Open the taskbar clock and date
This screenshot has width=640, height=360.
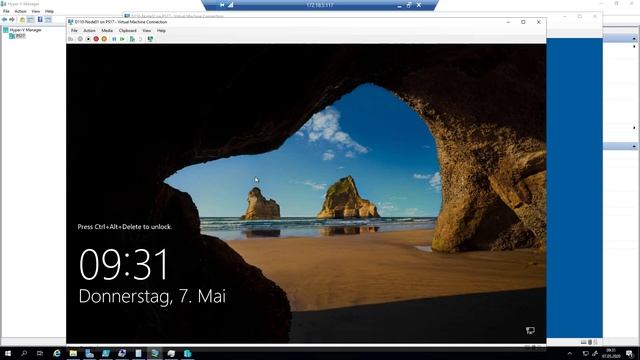611,354
